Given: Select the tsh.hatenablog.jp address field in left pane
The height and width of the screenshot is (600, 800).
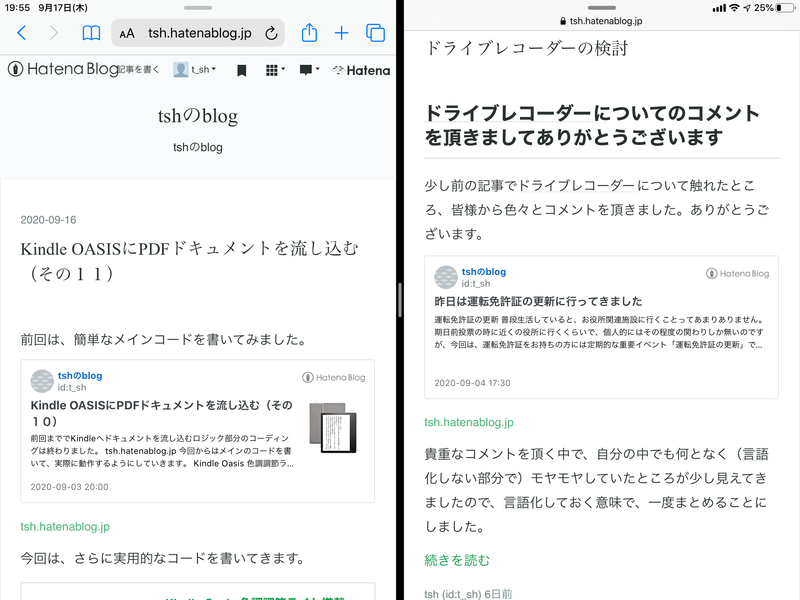Looking at the screenshot, I should (198, 33).
